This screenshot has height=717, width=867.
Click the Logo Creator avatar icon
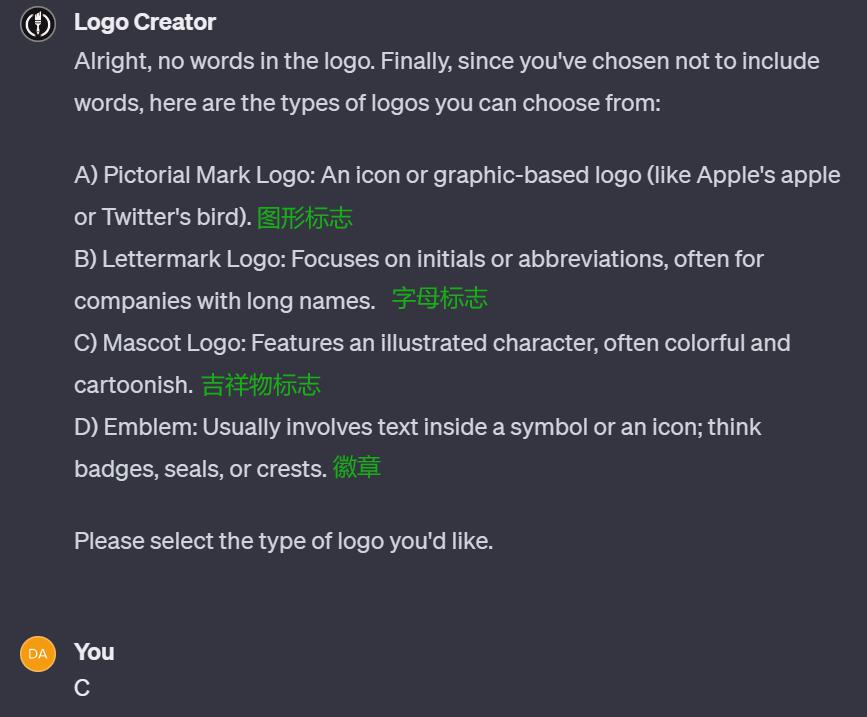[x=38, y=24]
